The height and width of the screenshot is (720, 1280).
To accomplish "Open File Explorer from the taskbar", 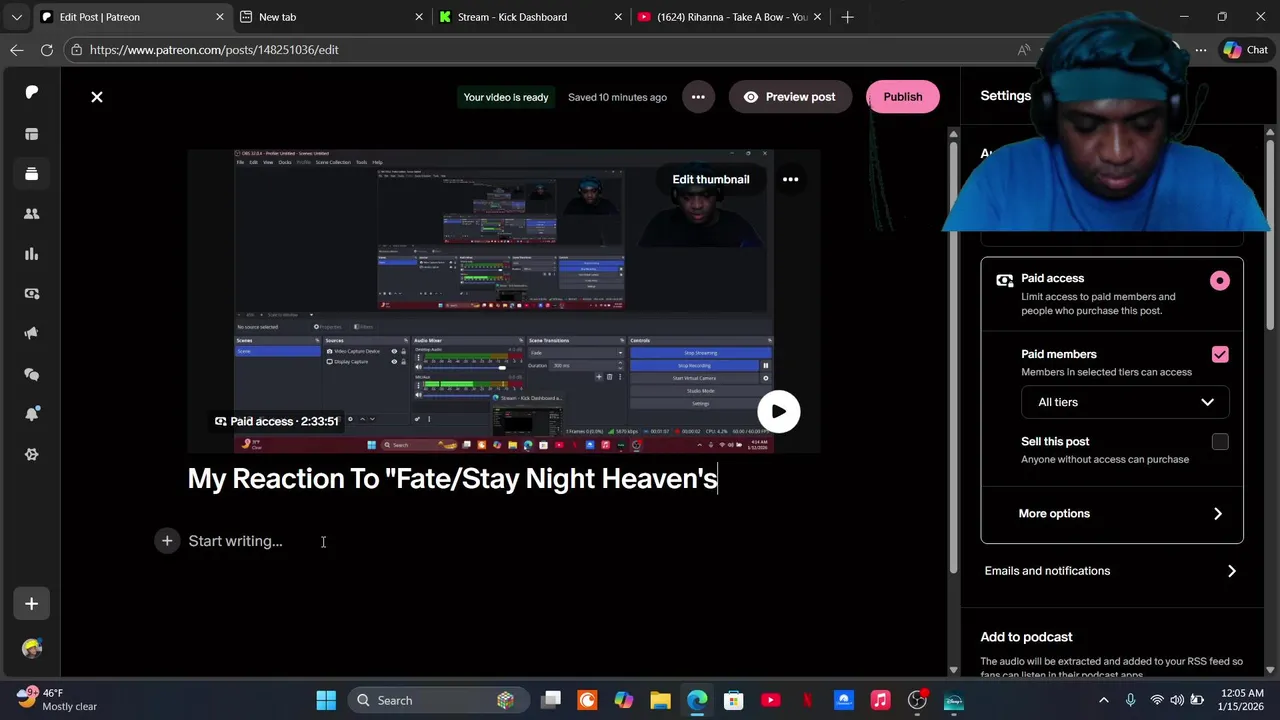I will [x=660, y=700].
